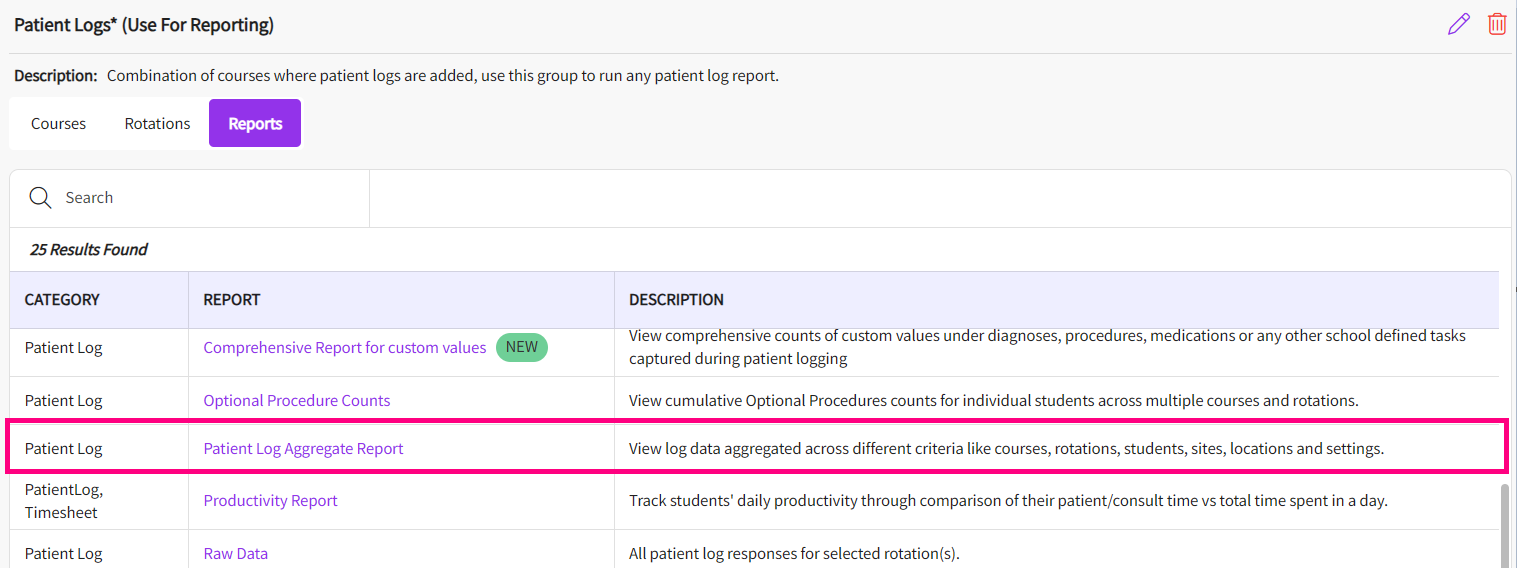
Task: Click the red trash delete icon
Action: [x=1497, y=24]
